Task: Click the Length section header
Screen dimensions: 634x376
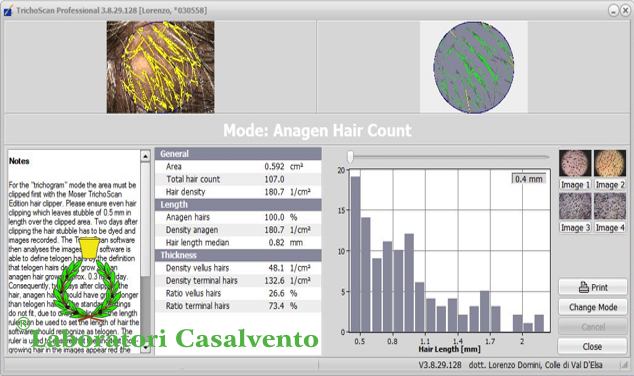Action: click(238, 205)
